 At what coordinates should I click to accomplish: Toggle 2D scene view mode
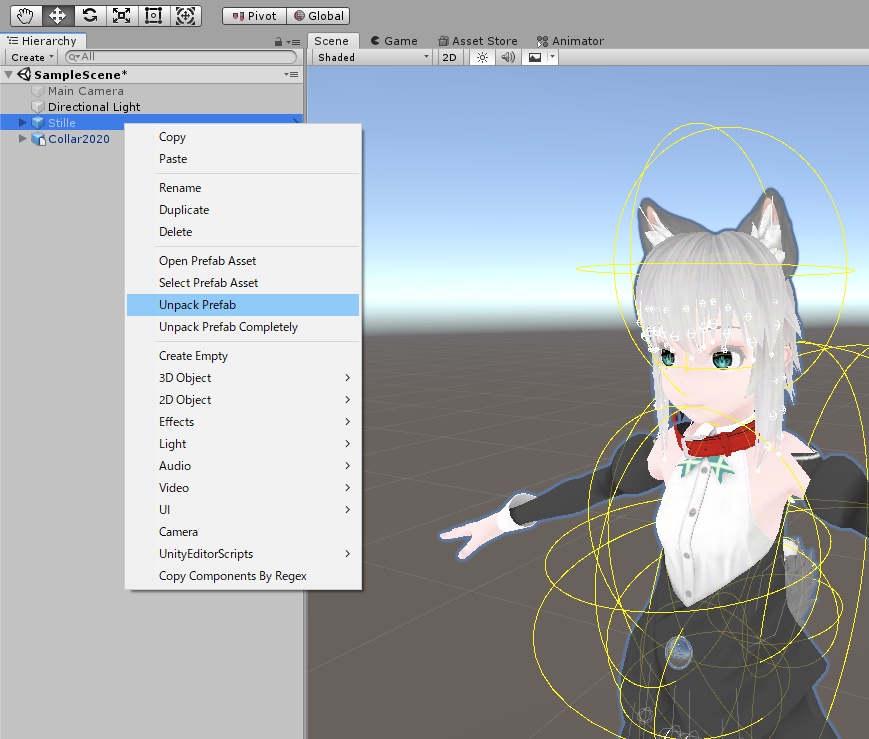pyautogui.click(x=449, y=57)
